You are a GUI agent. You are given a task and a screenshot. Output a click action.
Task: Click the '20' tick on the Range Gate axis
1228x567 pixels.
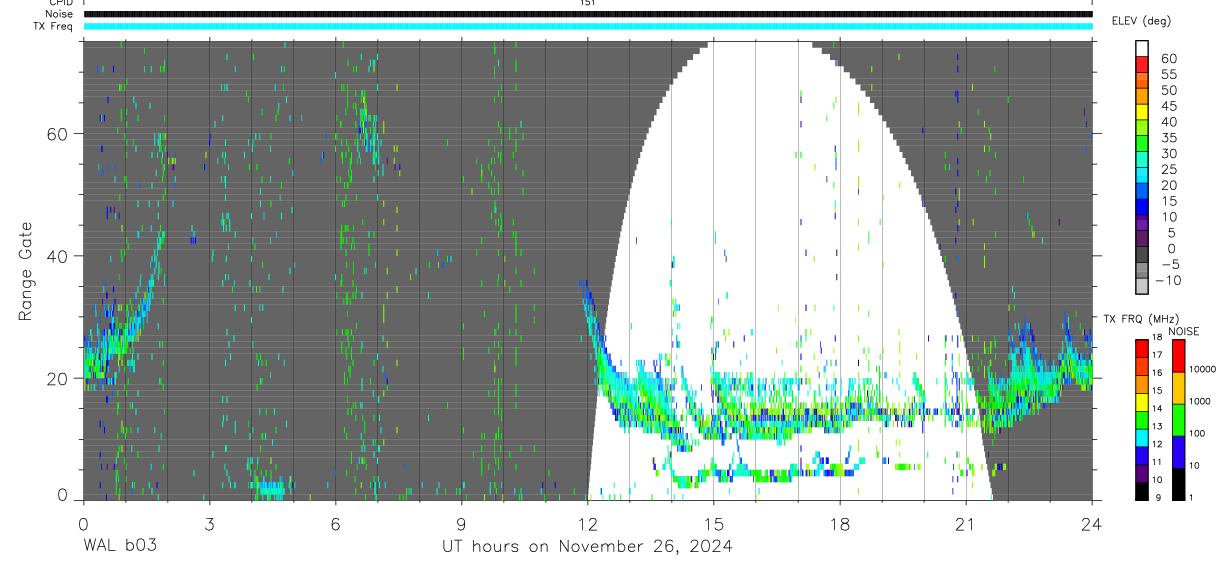coord(60,378)
